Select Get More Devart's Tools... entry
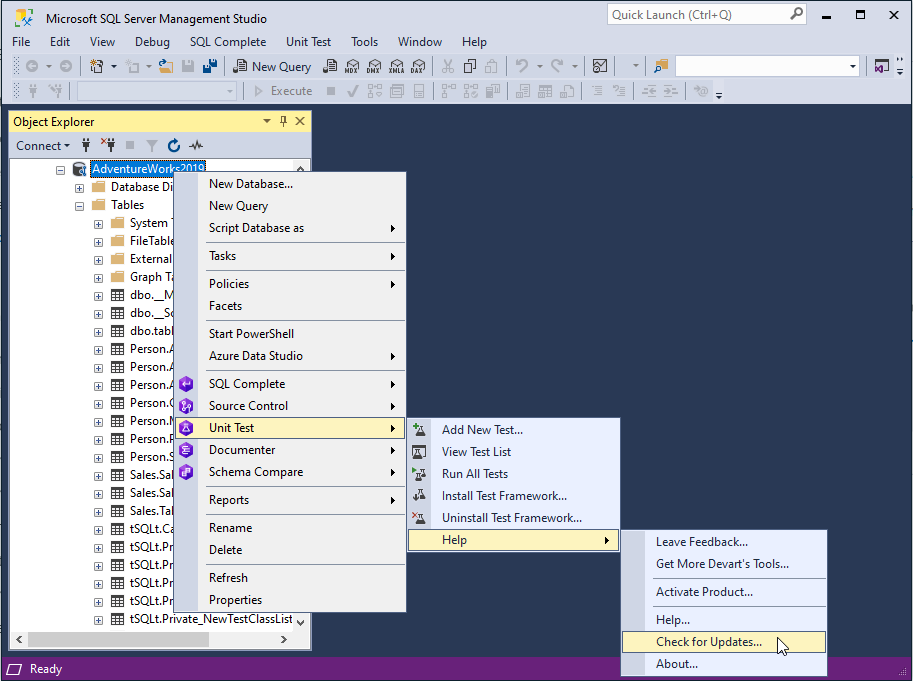The width and height of the screenshot is (913, 681). pyautogui.click(x=724, y=564)
